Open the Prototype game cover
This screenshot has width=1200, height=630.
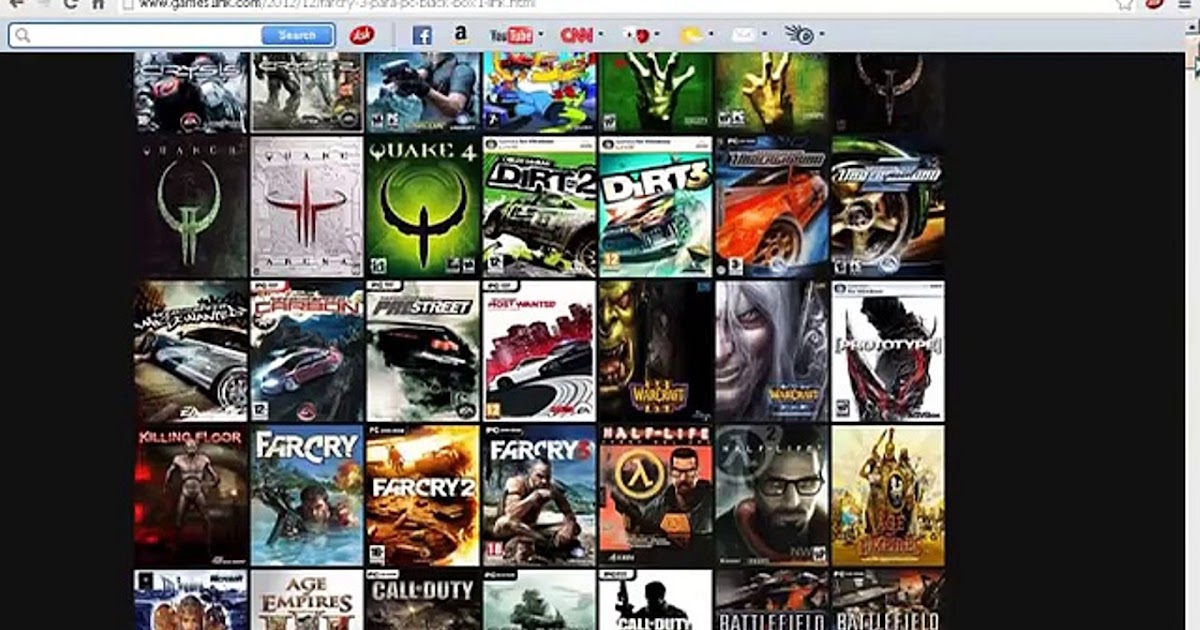888,351
